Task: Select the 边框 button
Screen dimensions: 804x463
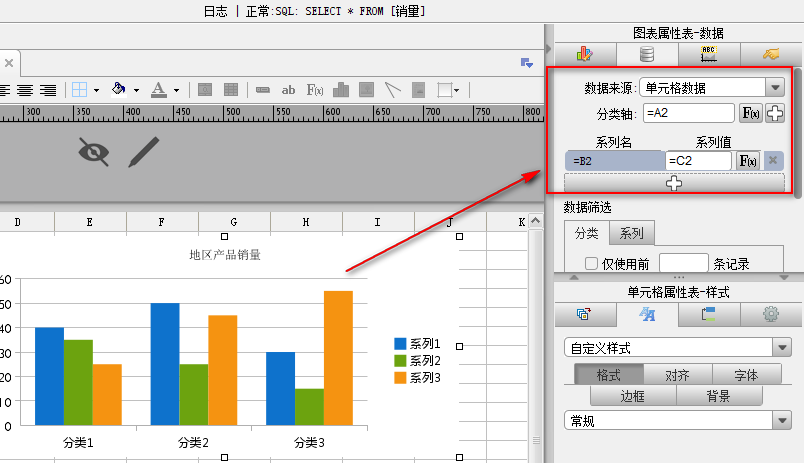Action: click(633, 396)
